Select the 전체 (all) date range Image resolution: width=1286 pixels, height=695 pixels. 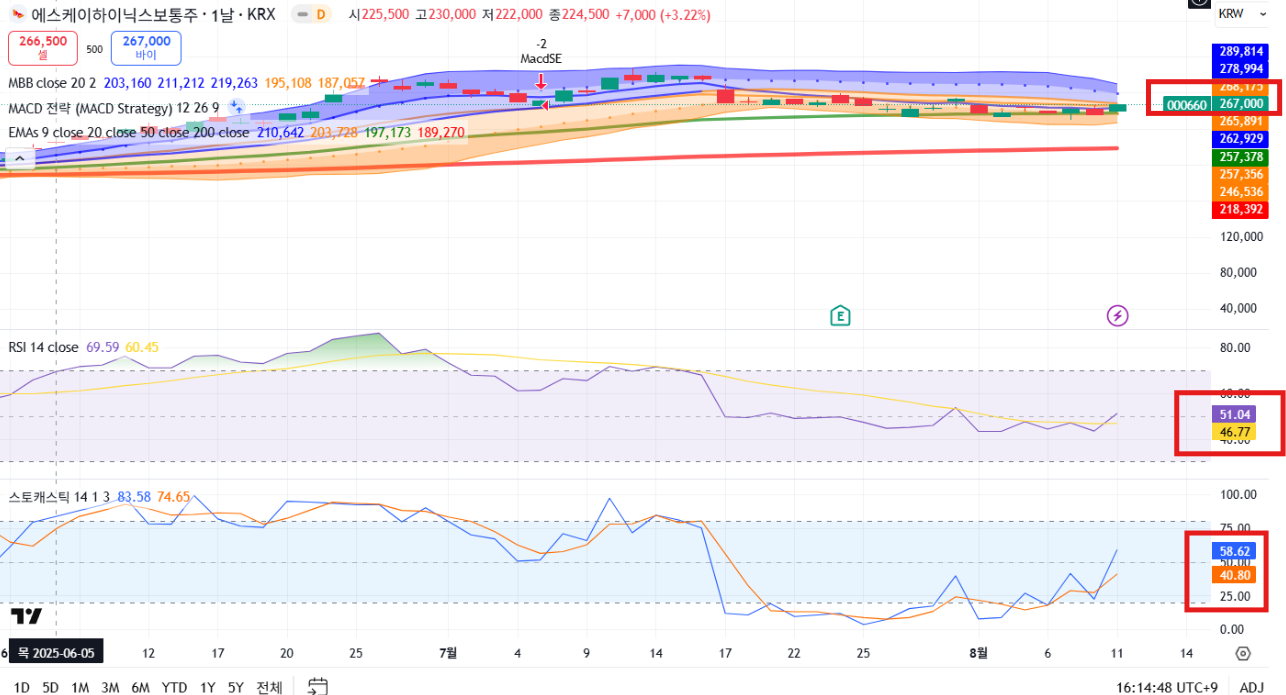tap(269, 687)
